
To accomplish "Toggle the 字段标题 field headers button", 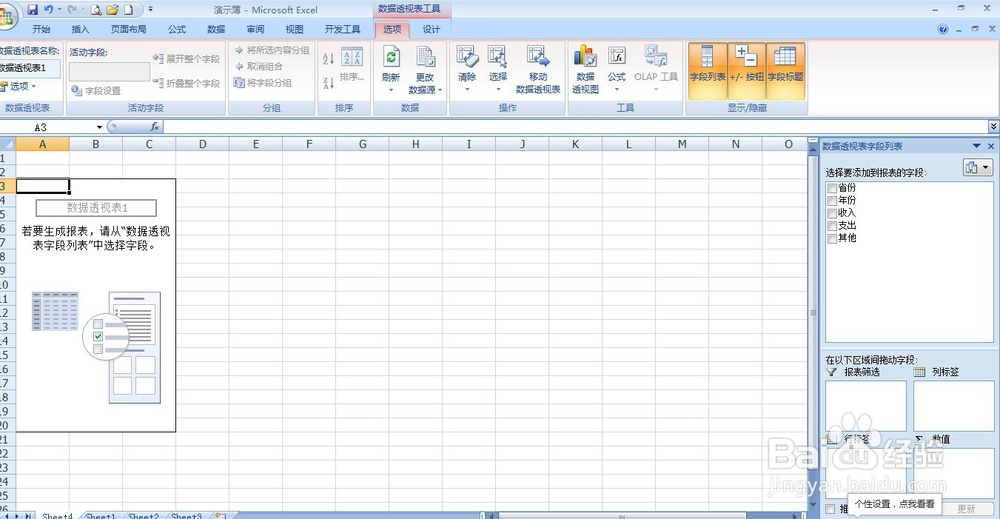I will pos(786,71).
